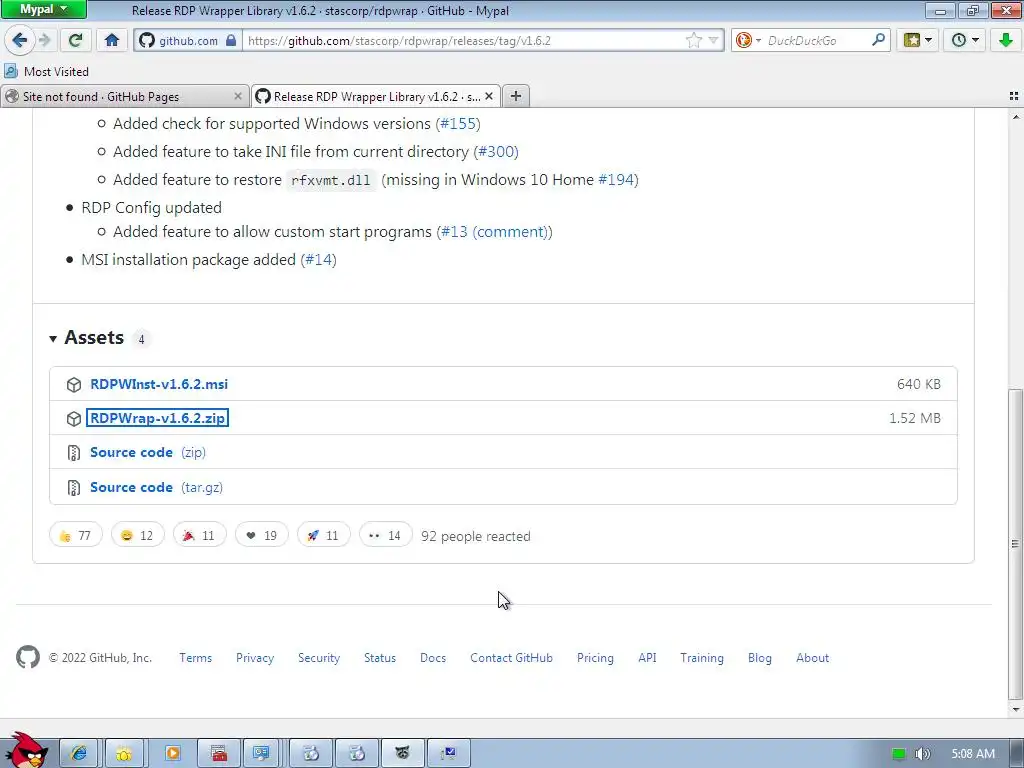Screen dimensions: 1024x768
Task: Open the media player taskbar icon
Action: tap(172, 754)
